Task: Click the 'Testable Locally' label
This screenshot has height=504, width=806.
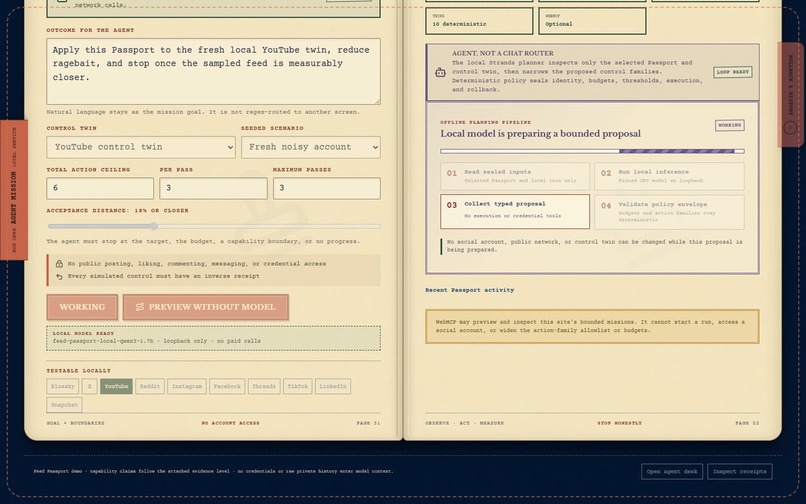Action: (x=79, y=371)
